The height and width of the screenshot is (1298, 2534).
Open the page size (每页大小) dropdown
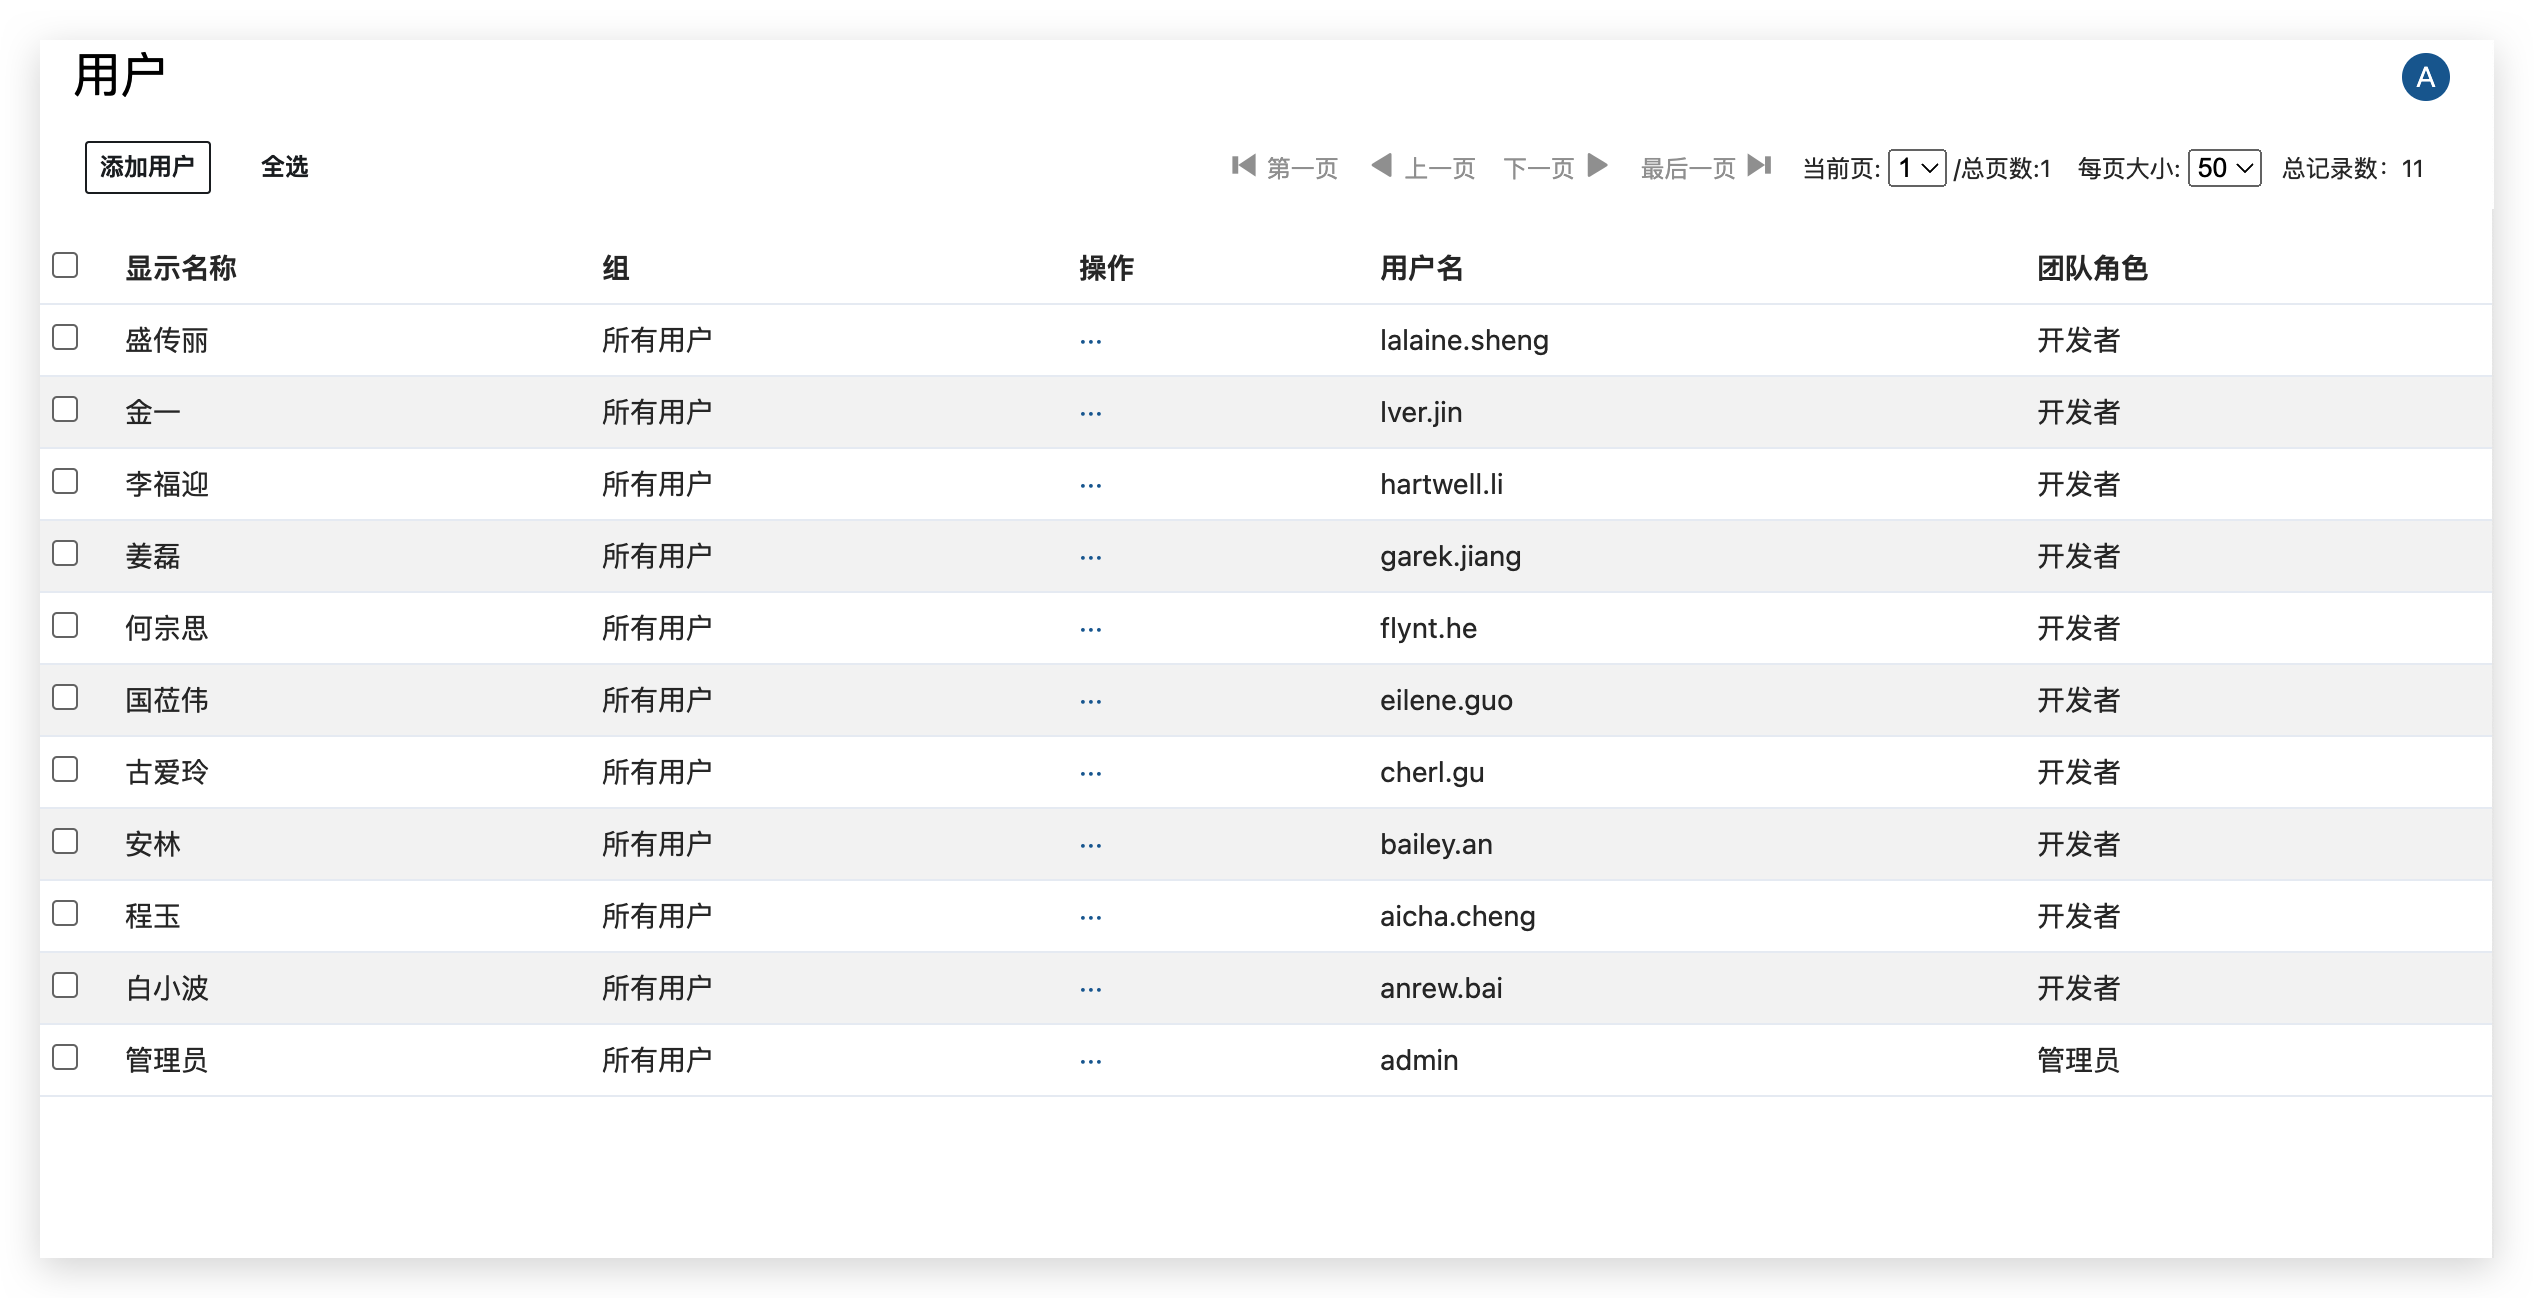(x=2224, y=168)
